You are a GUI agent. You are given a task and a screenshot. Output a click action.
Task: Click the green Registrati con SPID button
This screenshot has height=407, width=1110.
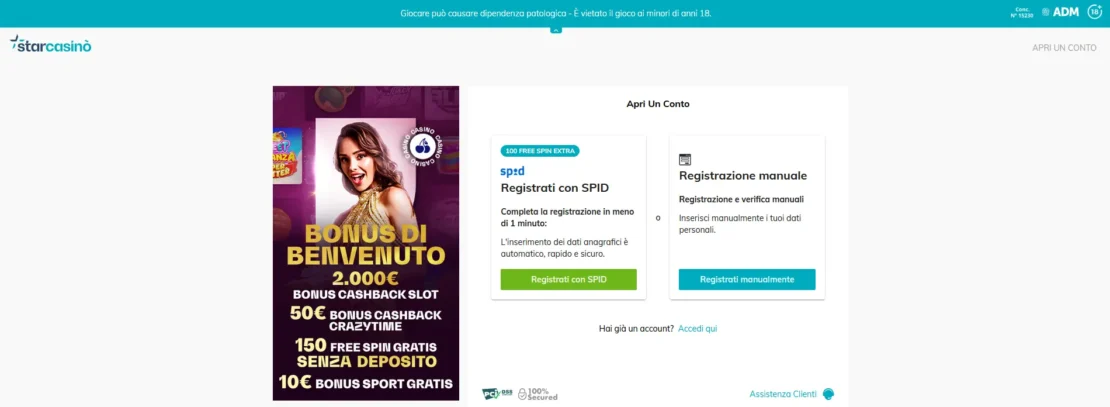coord(568,280)
